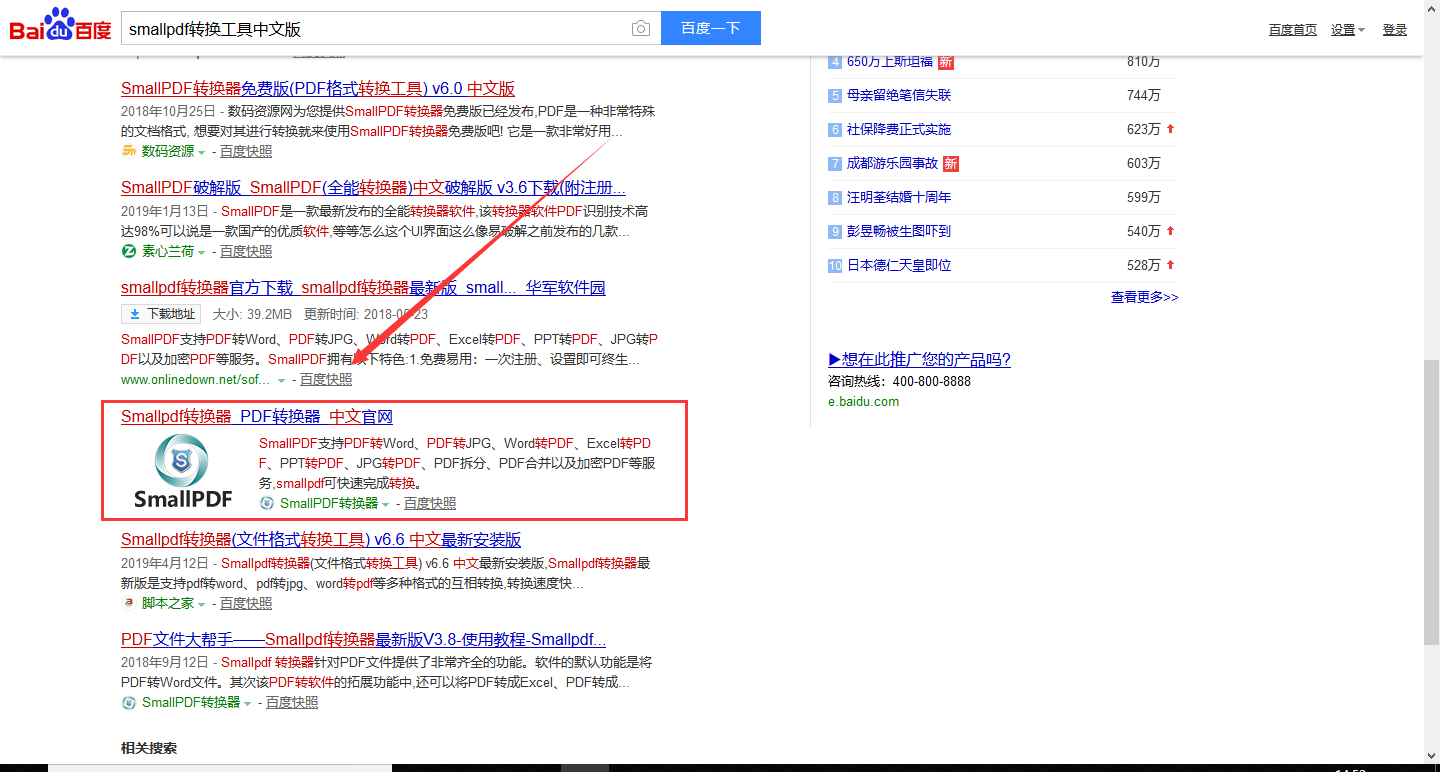Click e.baidu.com link
Image resolution: width=1440 pixels, height=772 pixels.
tap(863, 401)
